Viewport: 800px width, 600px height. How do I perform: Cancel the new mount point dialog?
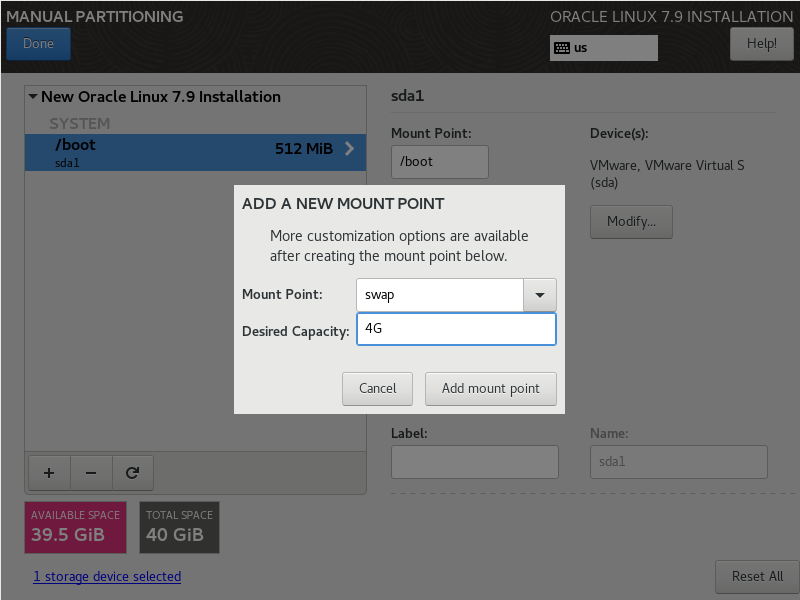click(x=377, y=389)
